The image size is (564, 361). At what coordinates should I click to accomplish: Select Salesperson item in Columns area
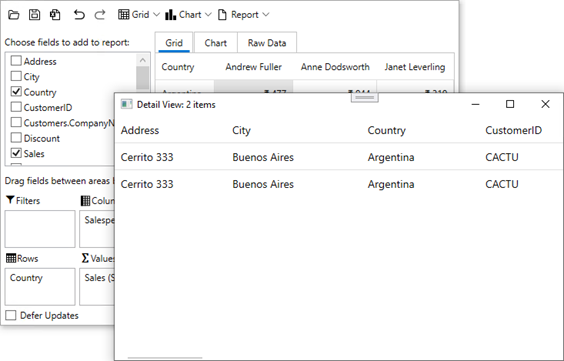99,220
